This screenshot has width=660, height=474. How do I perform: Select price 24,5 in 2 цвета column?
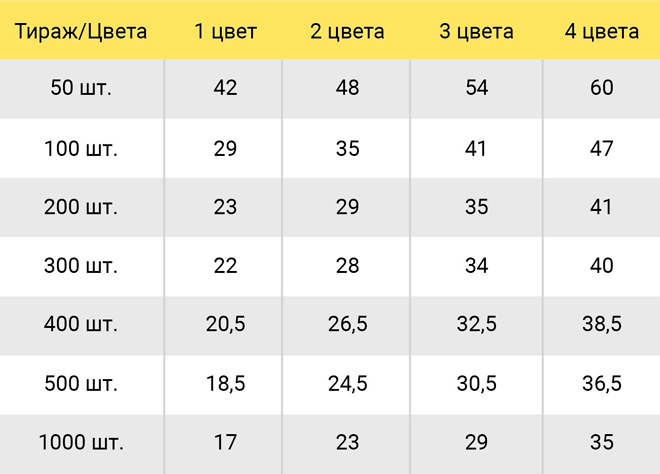(x=348, y=383)
